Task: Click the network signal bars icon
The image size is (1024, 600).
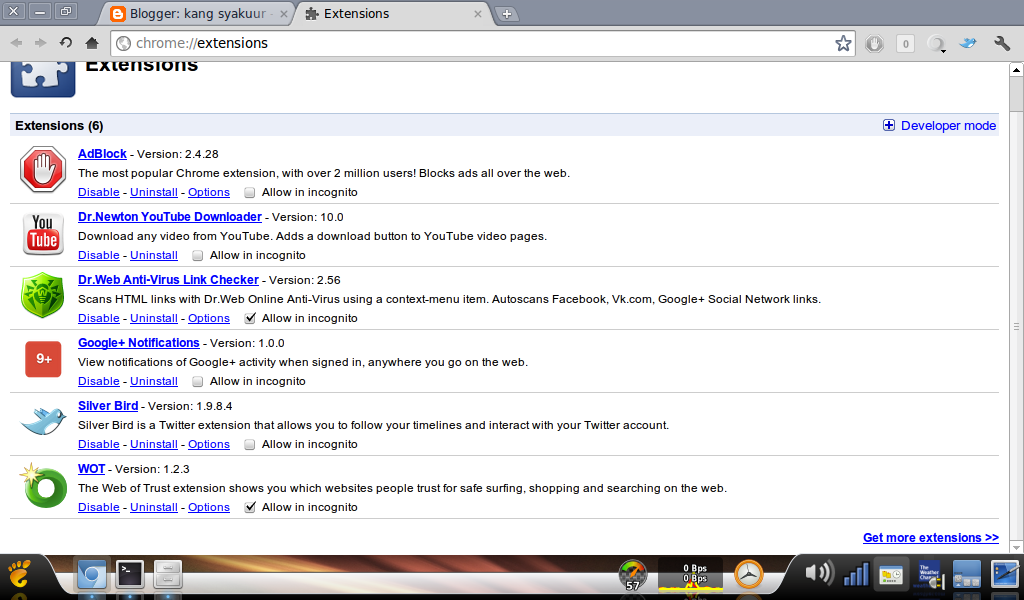Action: pos(856,575)
